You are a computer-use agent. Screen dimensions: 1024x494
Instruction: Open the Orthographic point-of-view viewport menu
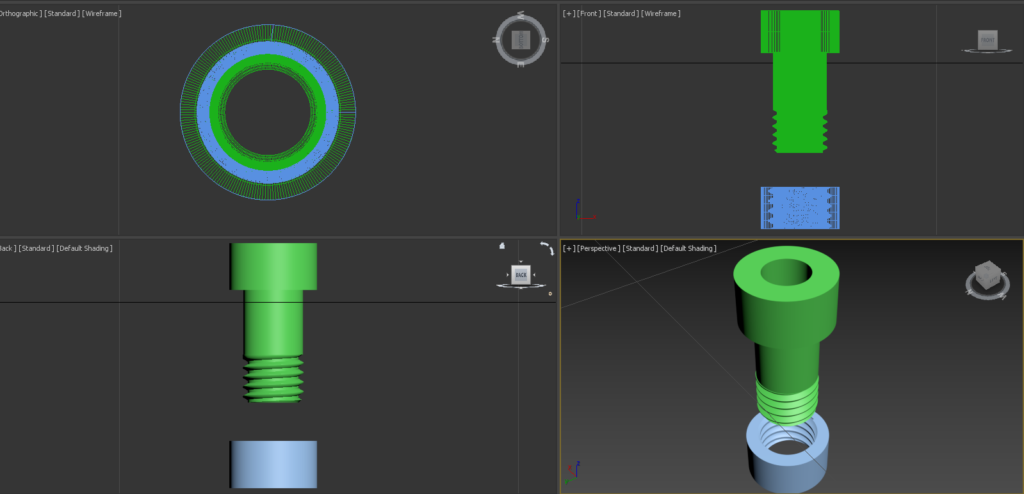coord(20,13)
